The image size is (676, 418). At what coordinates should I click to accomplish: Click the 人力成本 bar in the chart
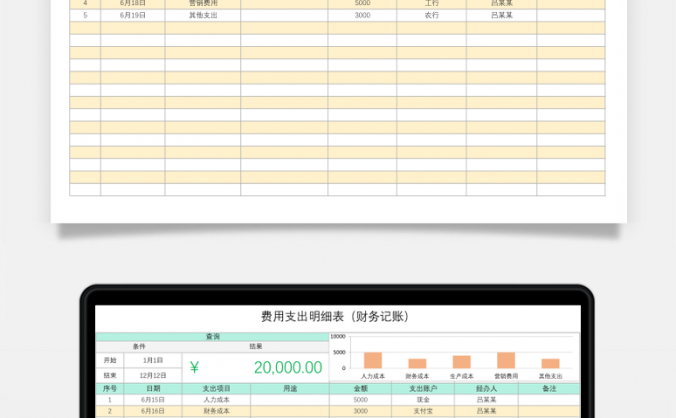click(x=373, y=360)
